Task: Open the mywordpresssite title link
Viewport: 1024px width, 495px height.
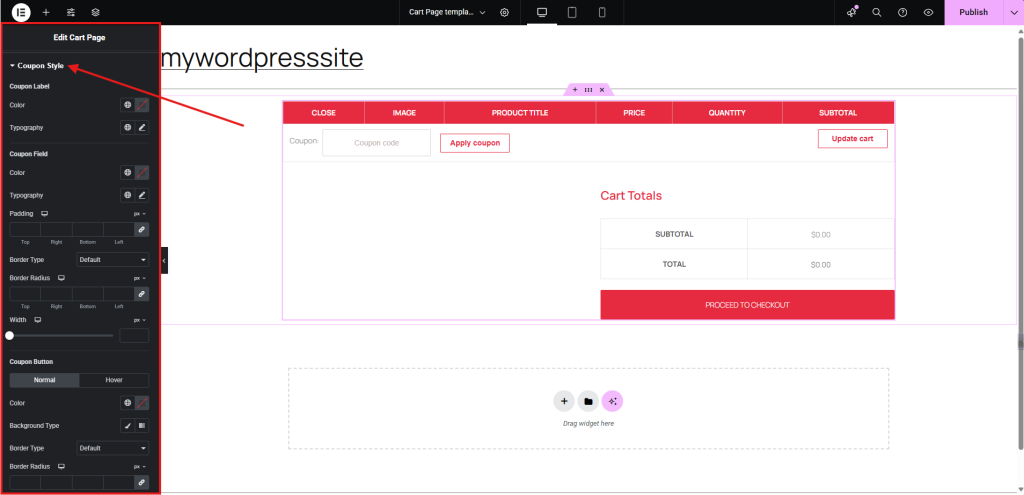Action: click(261, 58)
